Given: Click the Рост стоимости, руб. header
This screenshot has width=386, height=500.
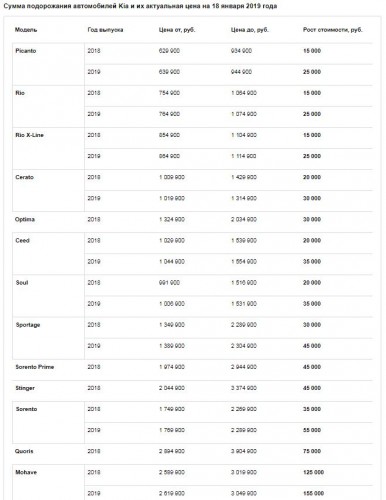Looking at the screenshot, I should pyautogui.click(x=333, y=30).
